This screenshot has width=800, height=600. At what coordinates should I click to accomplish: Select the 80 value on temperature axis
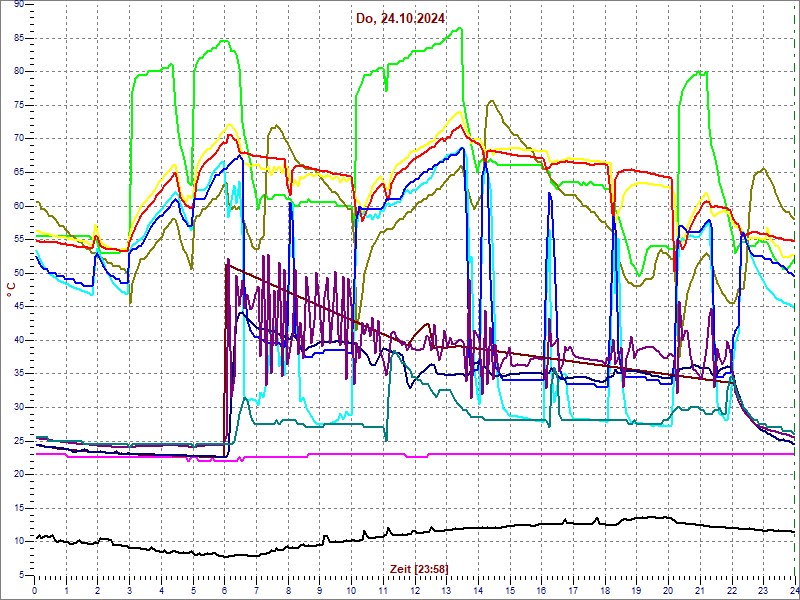(18, 71)
